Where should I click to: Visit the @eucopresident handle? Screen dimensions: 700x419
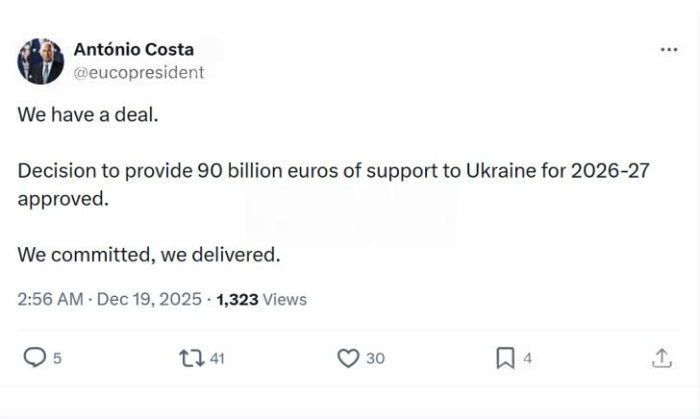point(139,72)
